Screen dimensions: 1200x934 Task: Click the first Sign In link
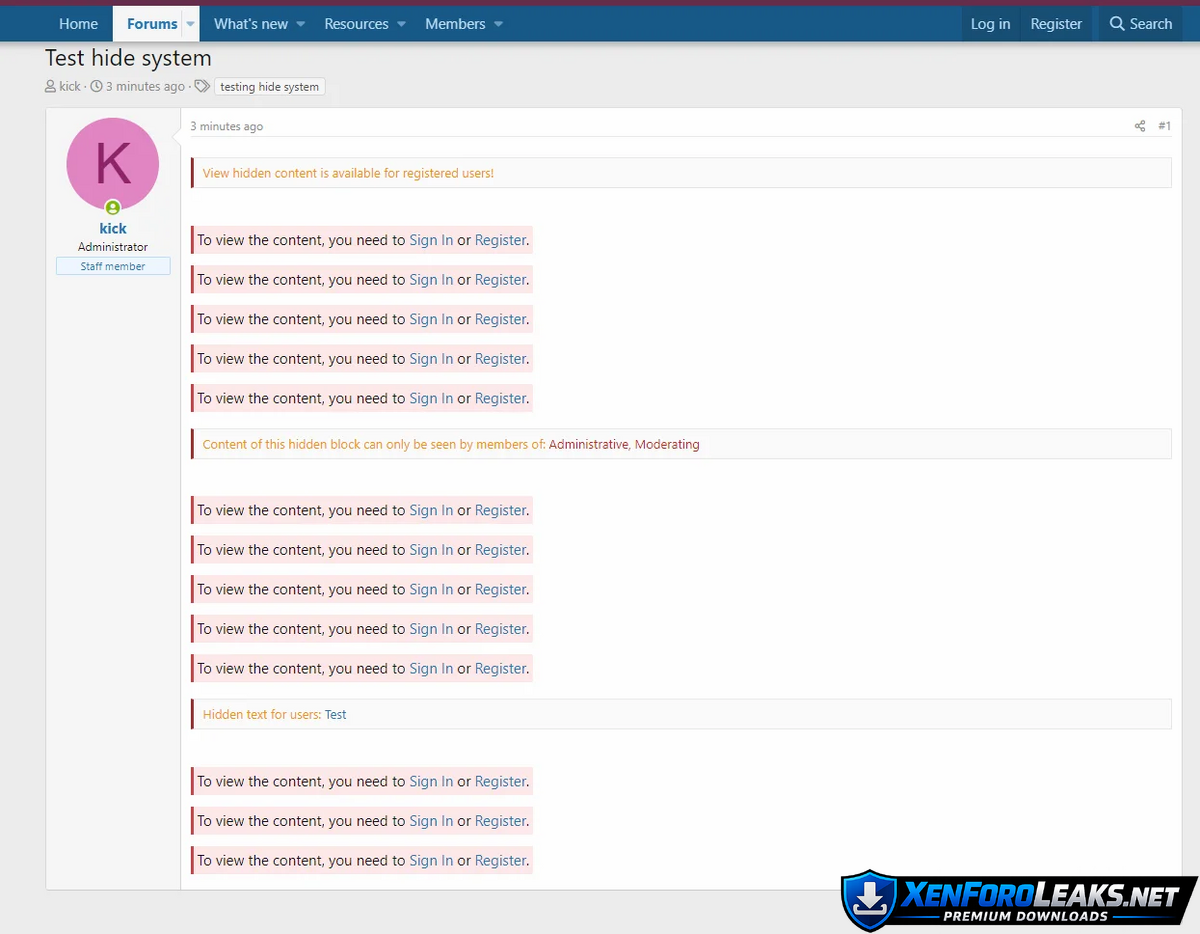[x=431, y=240]
